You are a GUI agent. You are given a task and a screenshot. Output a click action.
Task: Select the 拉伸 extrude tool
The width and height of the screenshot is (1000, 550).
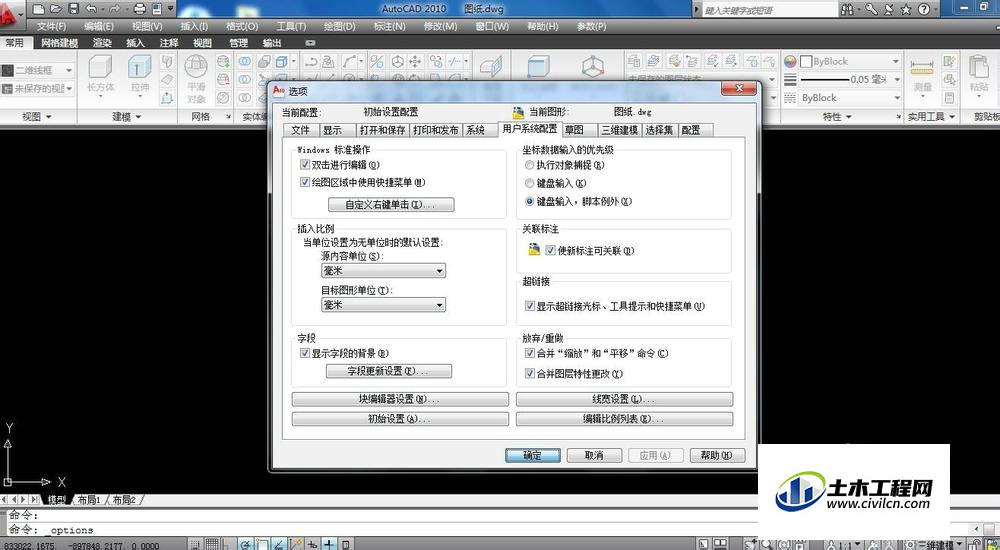coord(140,76)
